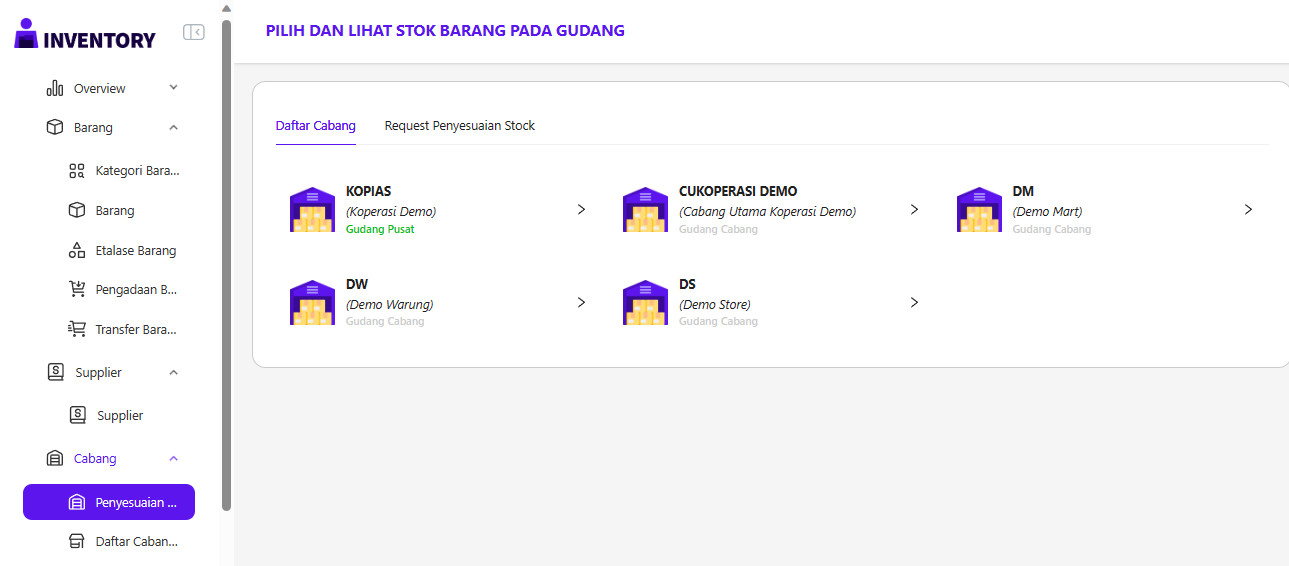
Task: Click the Etalase Barang shapes icon
Action: pos(77,250)
